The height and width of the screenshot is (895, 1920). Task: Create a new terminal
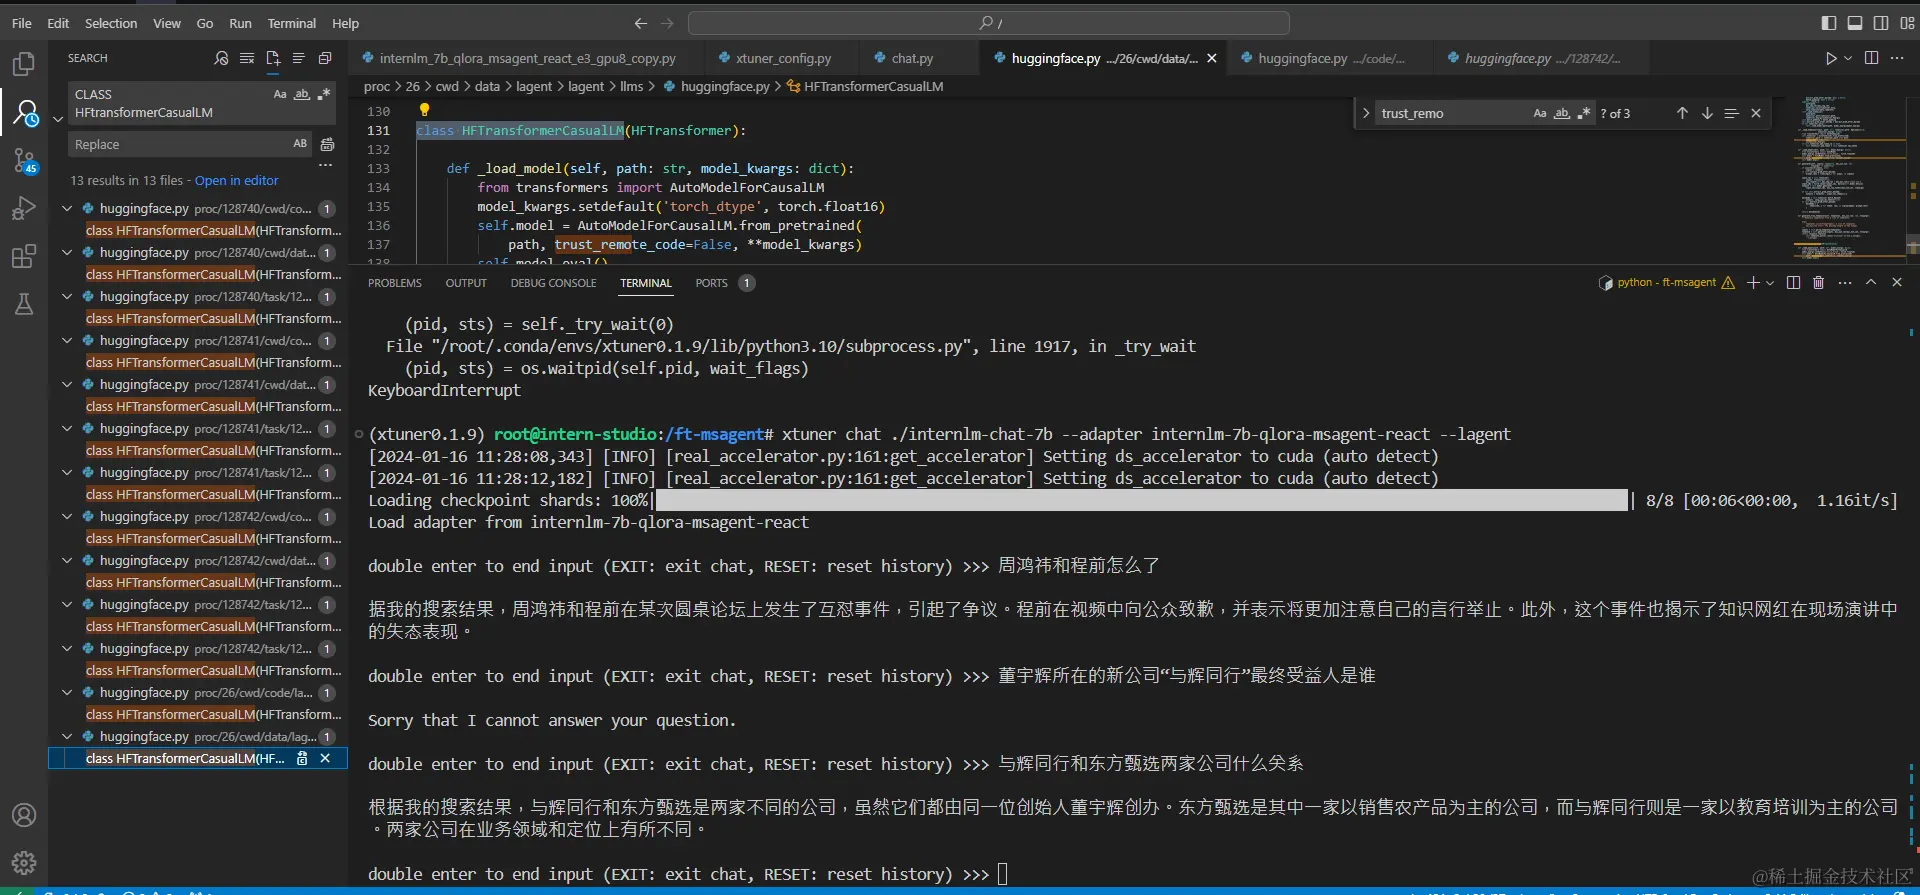point(1753,283)
